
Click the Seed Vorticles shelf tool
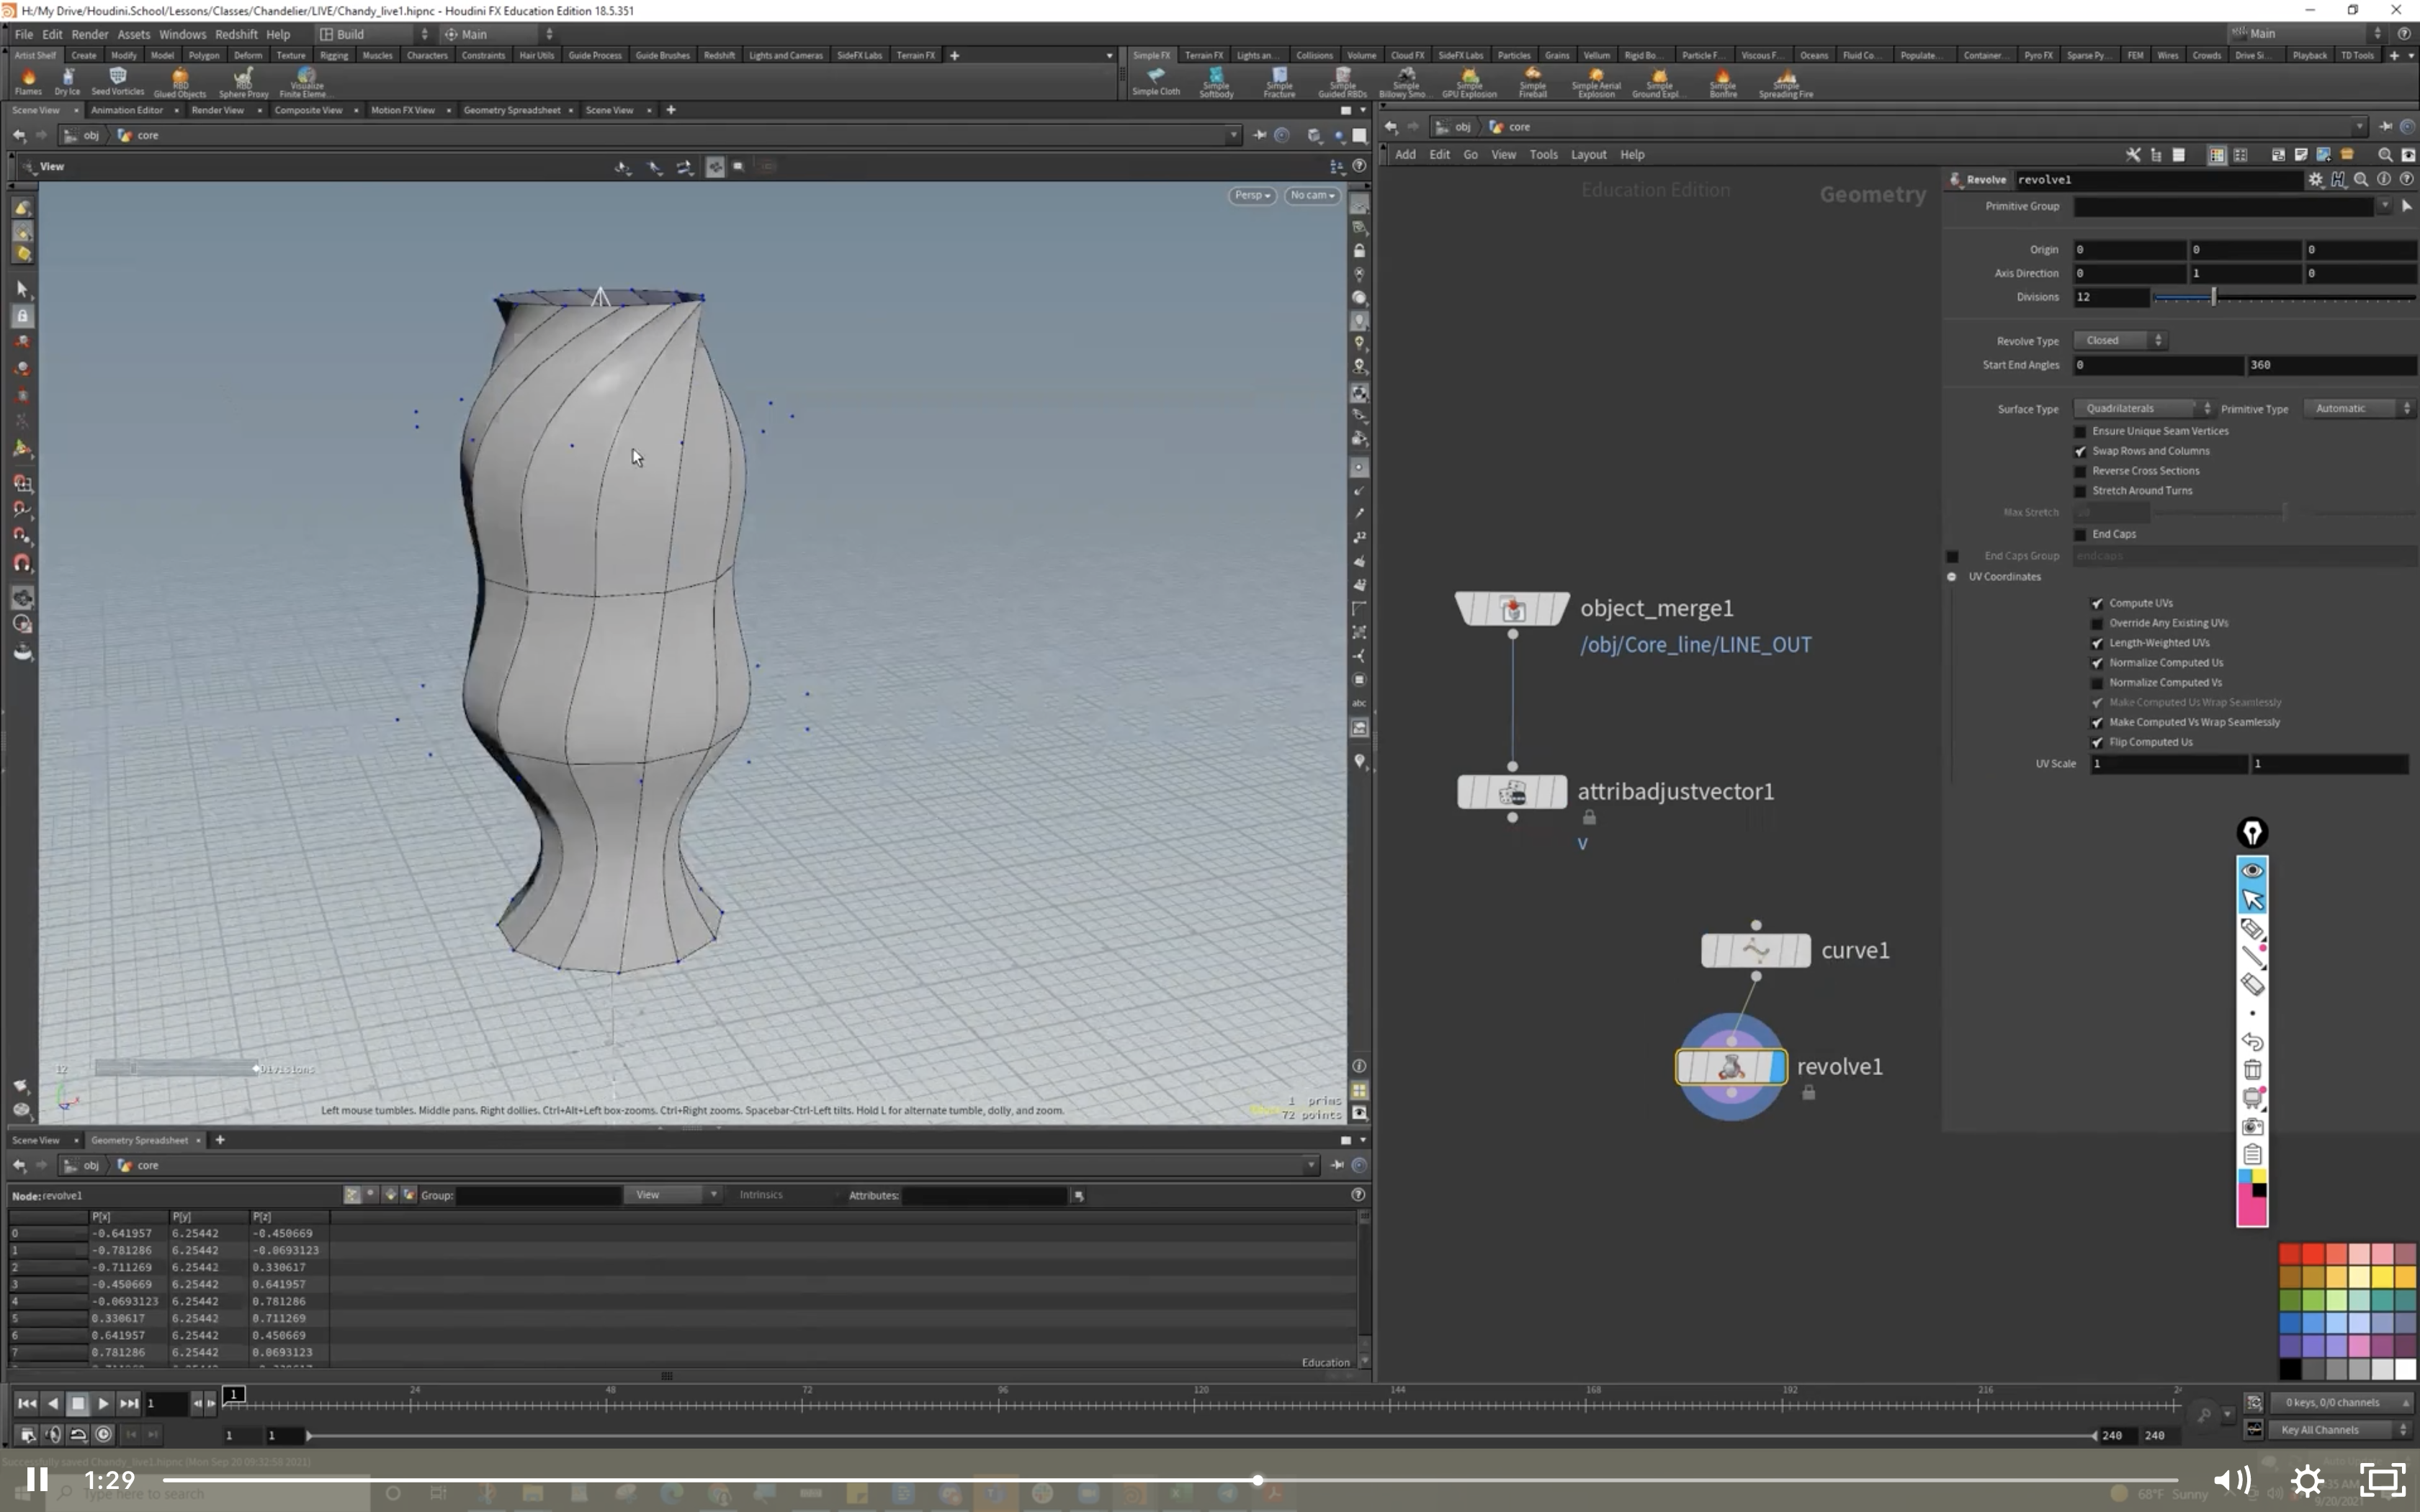click(x=118, y=77)
